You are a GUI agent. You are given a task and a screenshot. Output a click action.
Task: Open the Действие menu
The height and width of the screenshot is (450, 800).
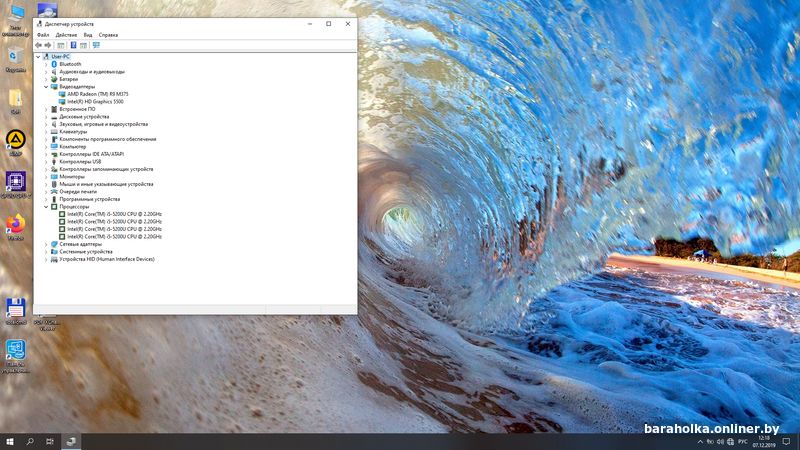coord(66,35)
